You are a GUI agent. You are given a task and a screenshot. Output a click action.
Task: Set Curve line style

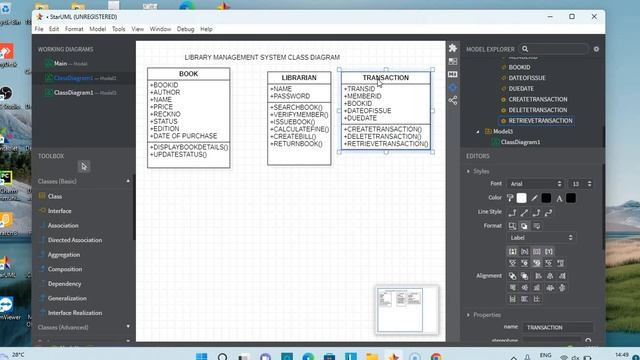coord(549,213)
